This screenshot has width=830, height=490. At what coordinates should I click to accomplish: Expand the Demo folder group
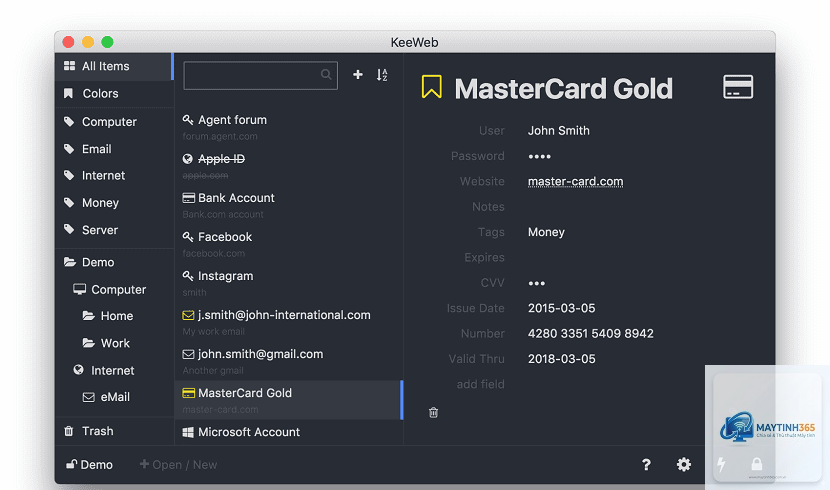click(x=114, y=262)
